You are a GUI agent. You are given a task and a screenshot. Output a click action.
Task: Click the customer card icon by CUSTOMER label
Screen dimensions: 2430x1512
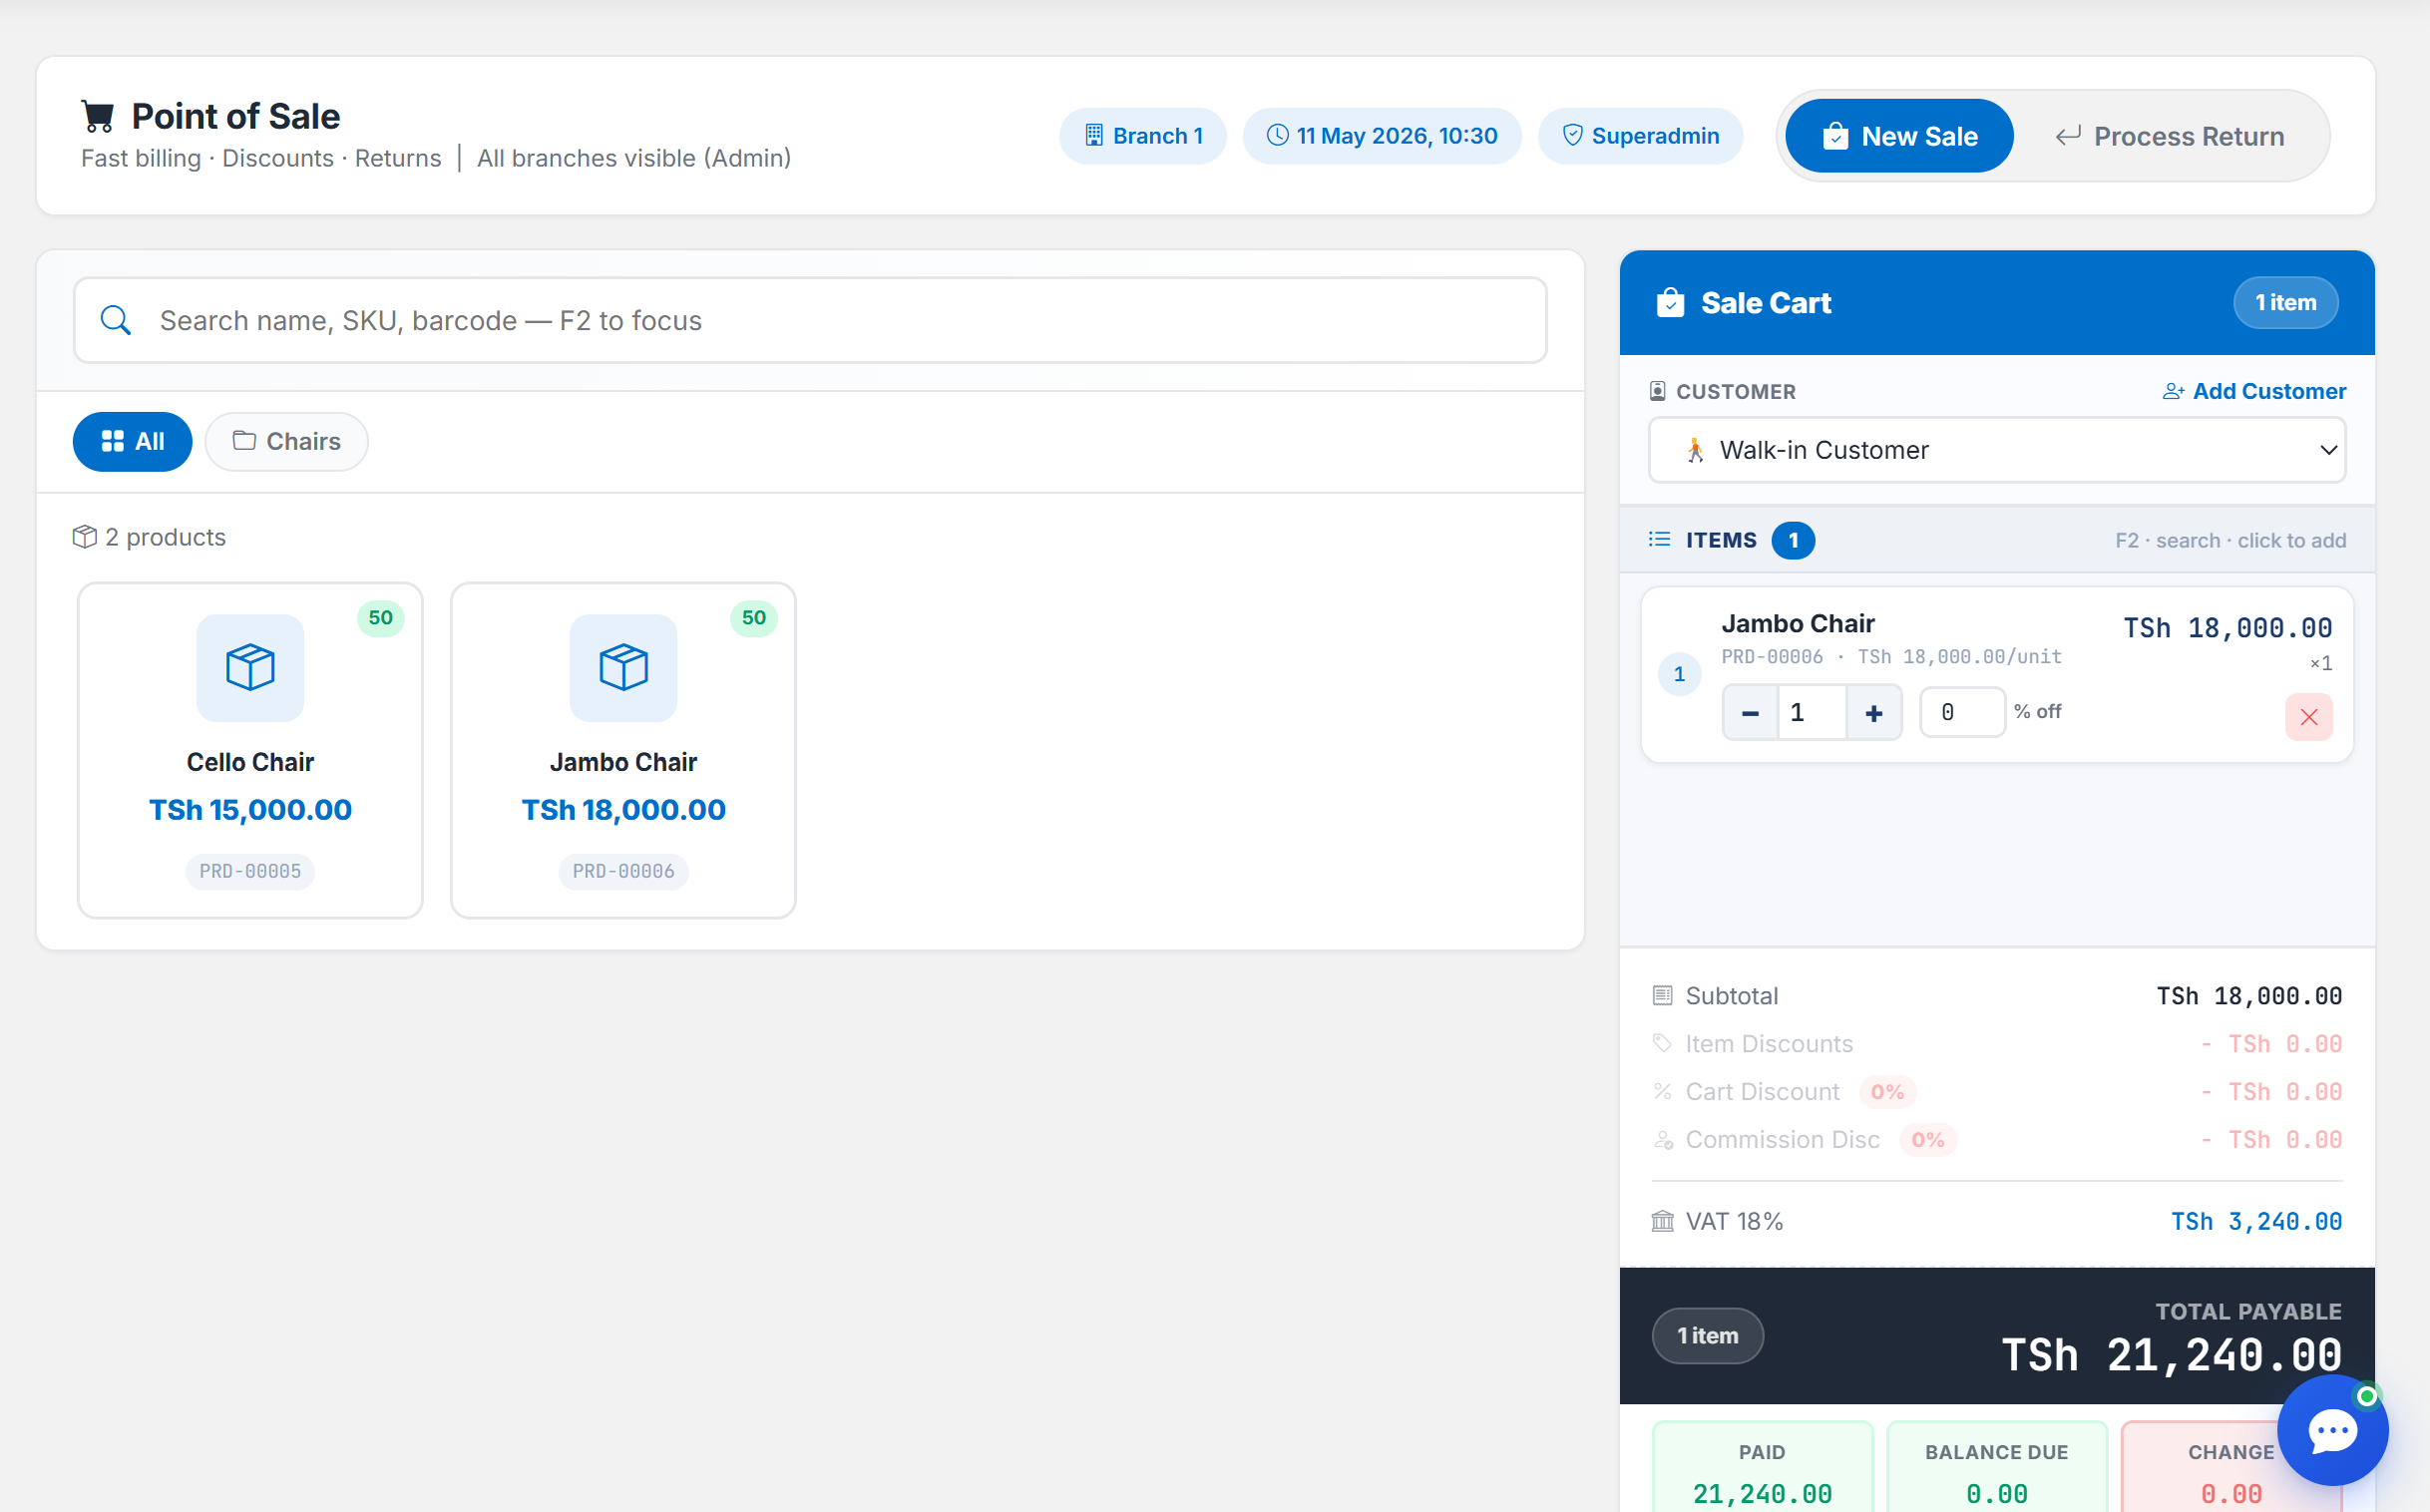point(1657,391)
